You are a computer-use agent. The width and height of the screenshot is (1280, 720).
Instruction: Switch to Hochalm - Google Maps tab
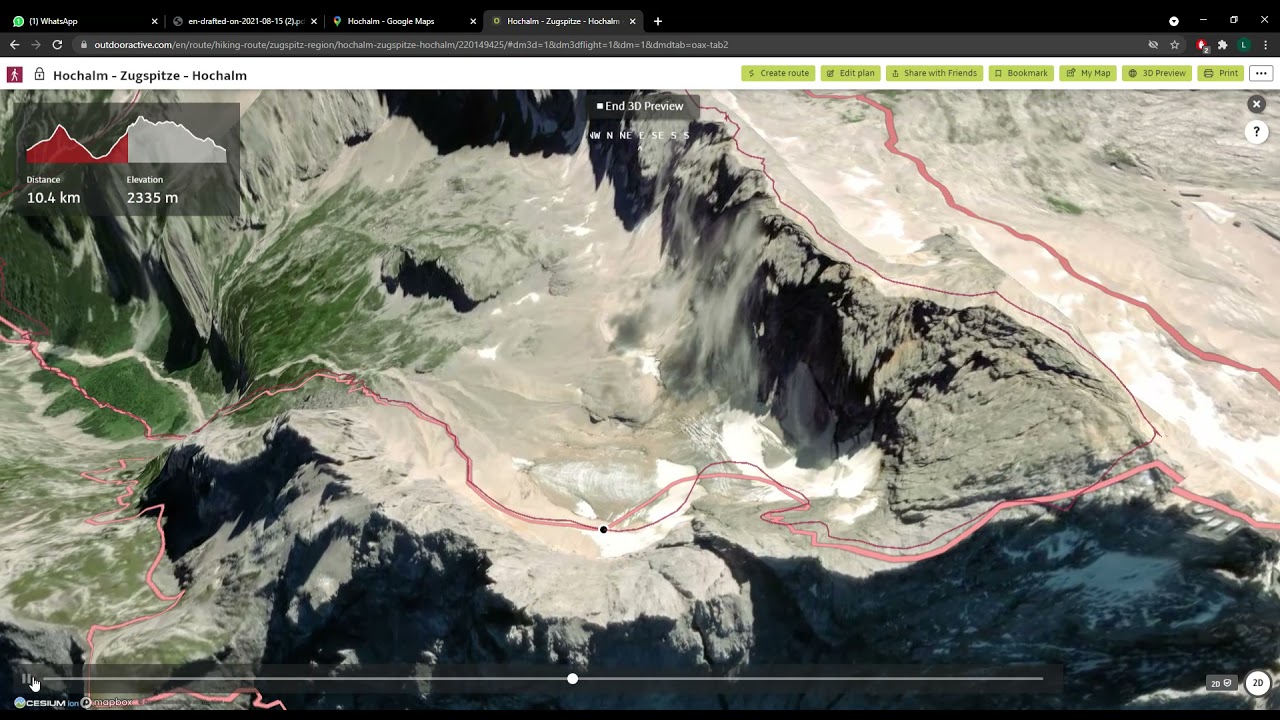(404, 20)
